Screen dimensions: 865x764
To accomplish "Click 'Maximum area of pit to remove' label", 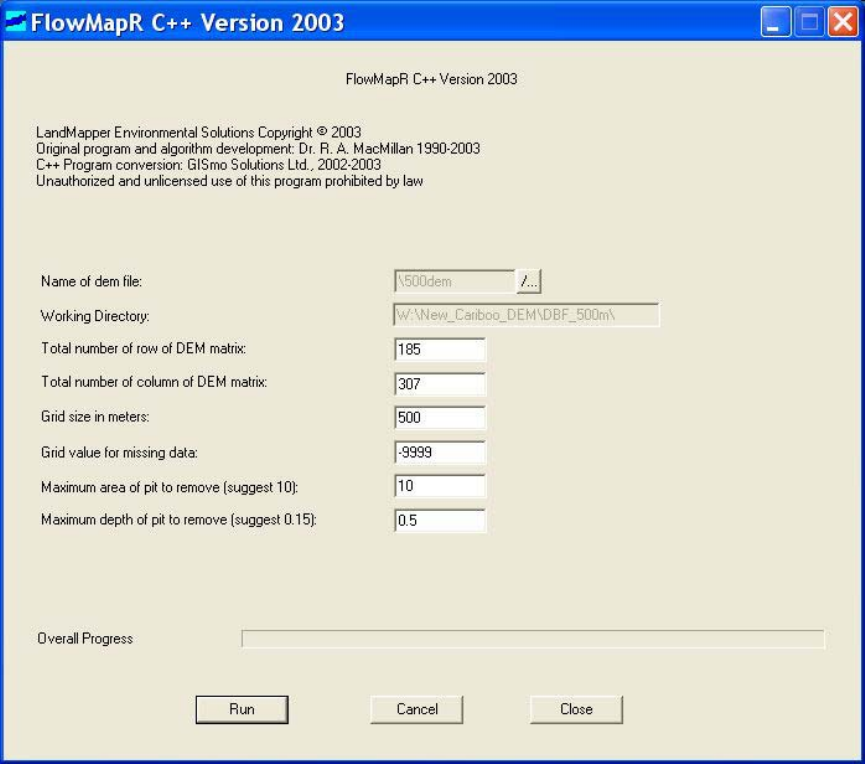I will [169, 487].
